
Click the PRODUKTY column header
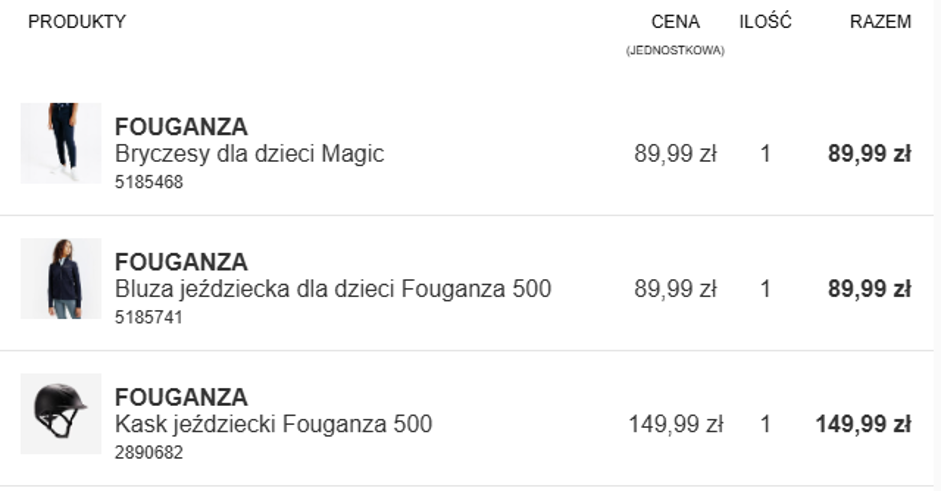tap(77, 22)
